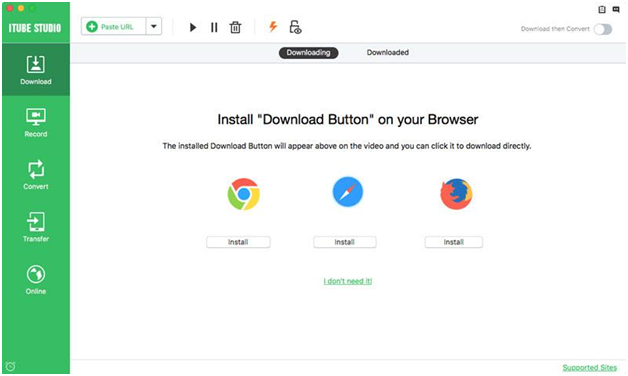Switch to the Downloaded tab
This screenshot has width=628, height=376.
(388, 52)
